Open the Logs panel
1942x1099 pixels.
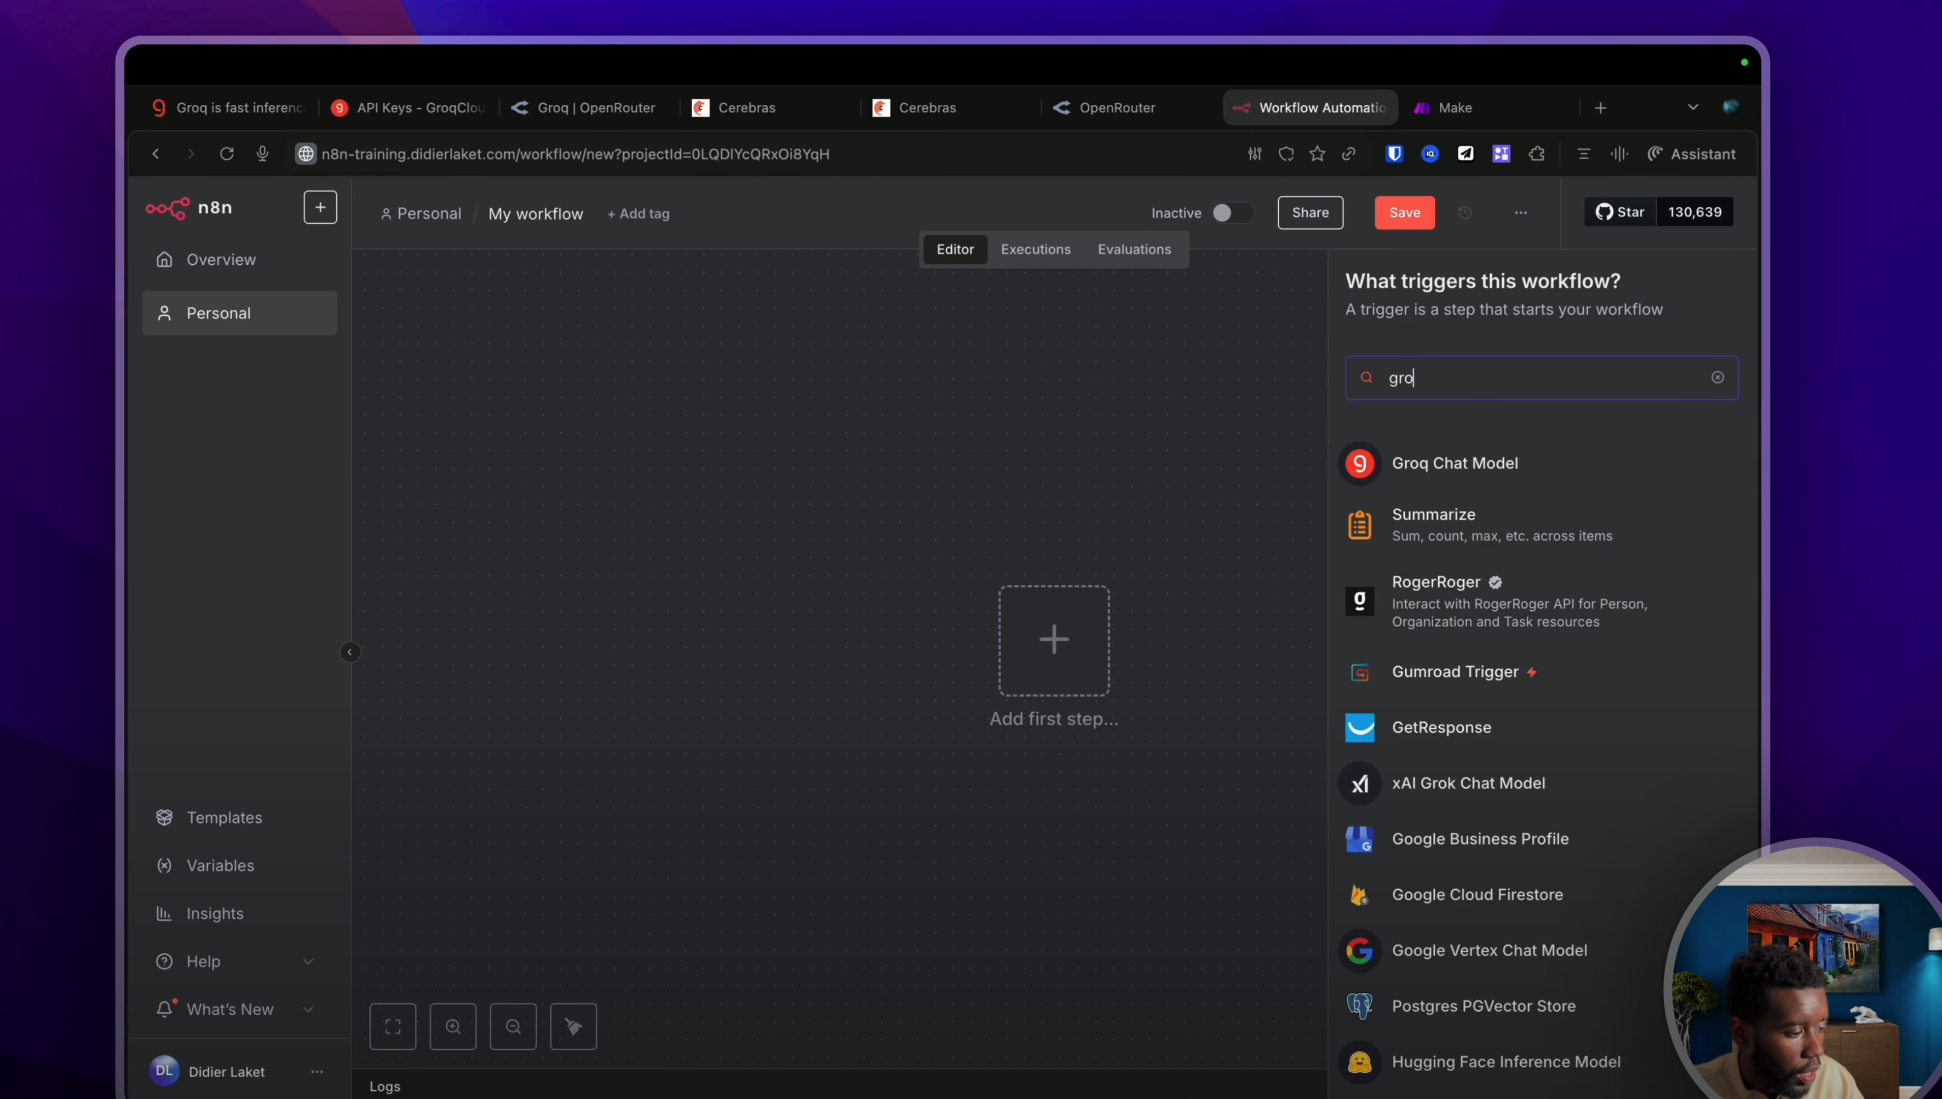tap(385, 1087)
